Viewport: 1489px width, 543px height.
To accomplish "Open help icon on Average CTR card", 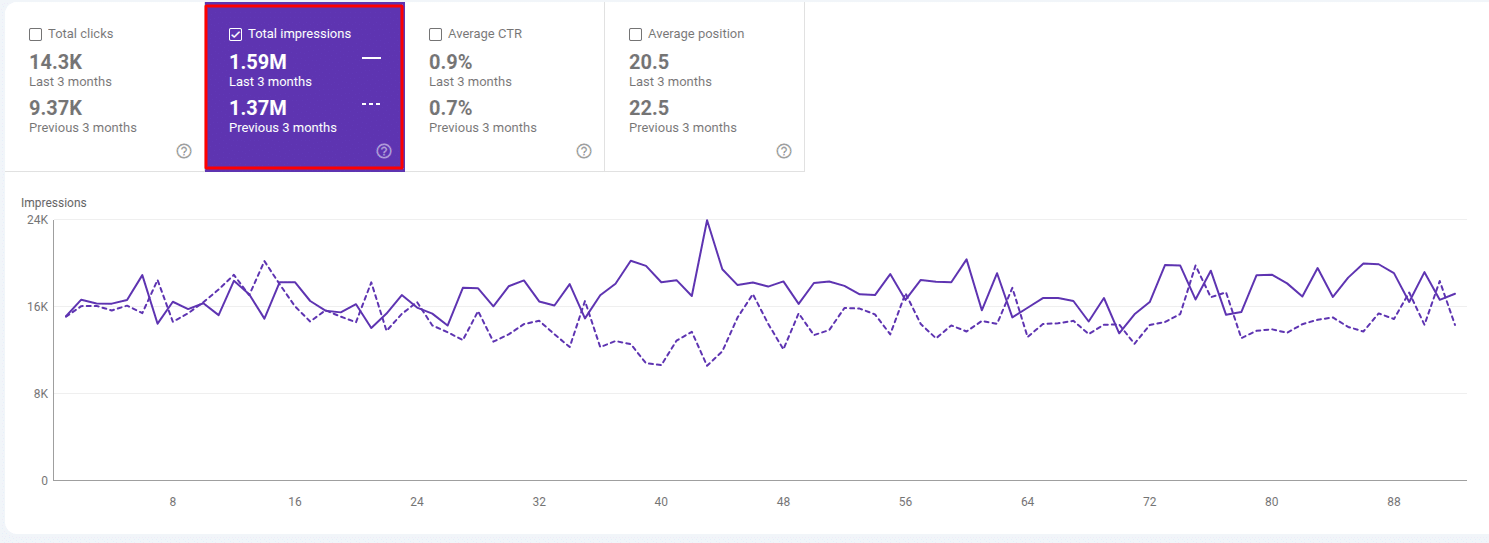I will pyautogui.click(x=584, y=151).
